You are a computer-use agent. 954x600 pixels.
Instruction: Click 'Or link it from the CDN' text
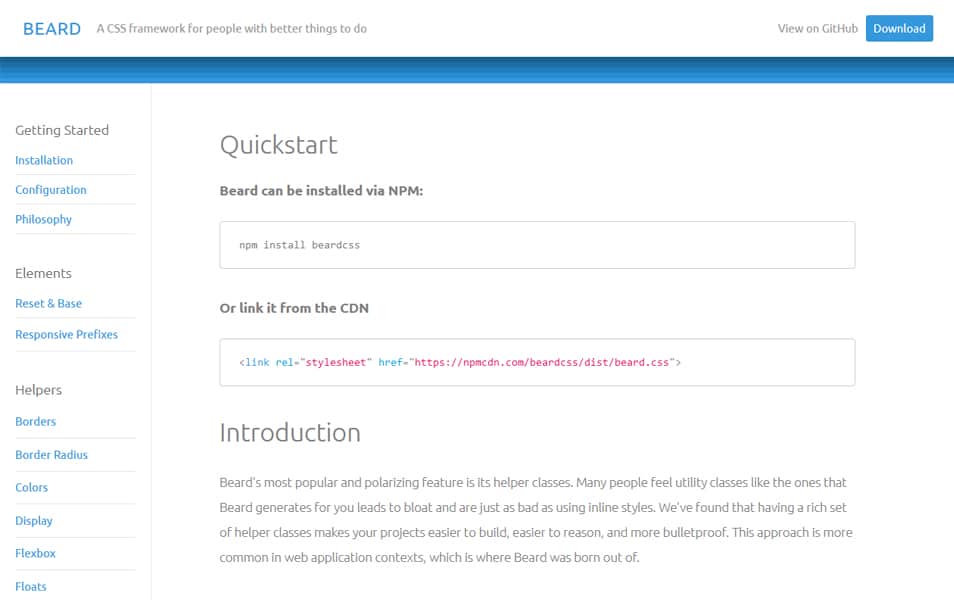(294, 308)
